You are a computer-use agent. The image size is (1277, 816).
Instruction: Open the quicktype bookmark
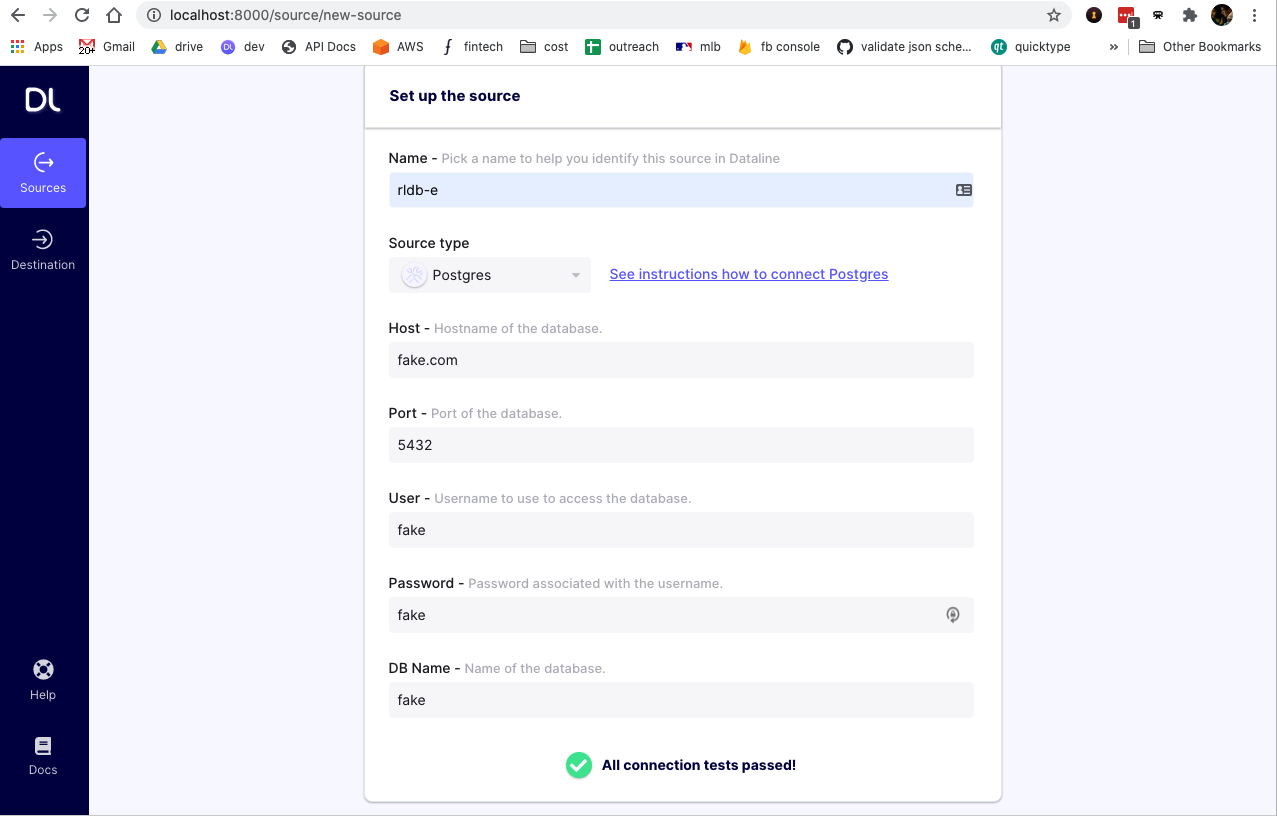tap(1030, 46)
